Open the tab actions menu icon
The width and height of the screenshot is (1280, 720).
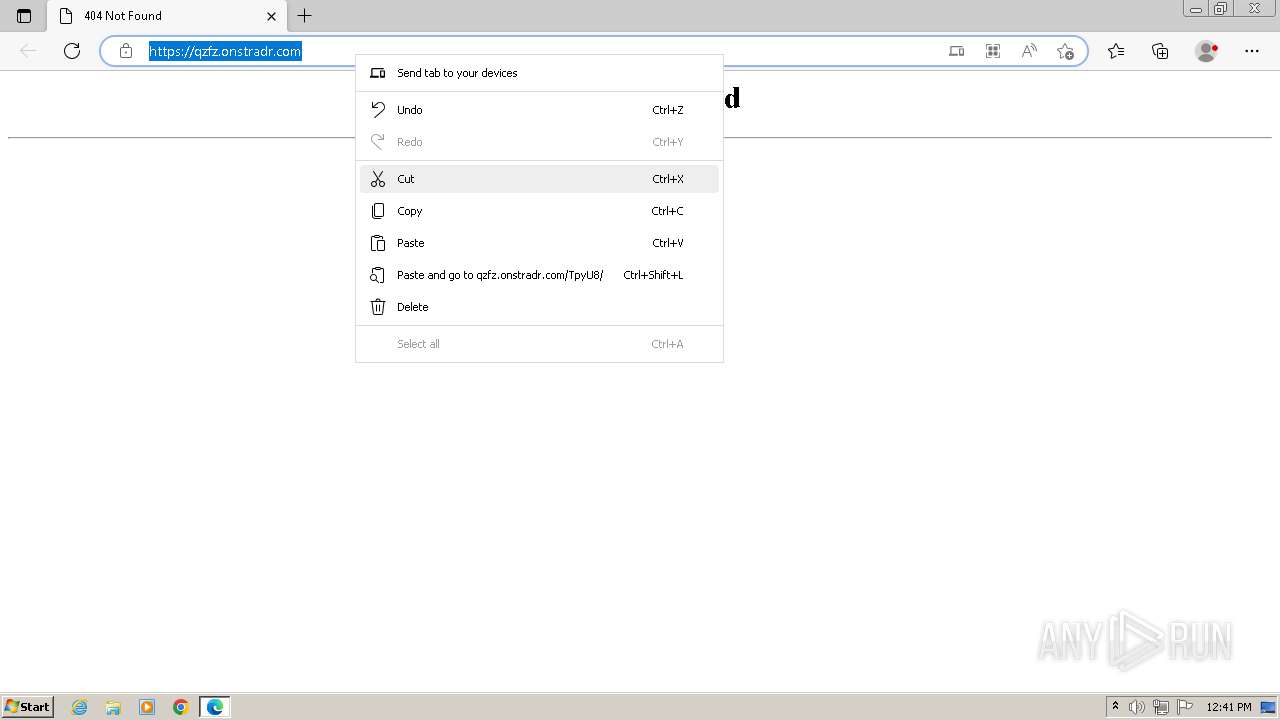coord(24,16)
